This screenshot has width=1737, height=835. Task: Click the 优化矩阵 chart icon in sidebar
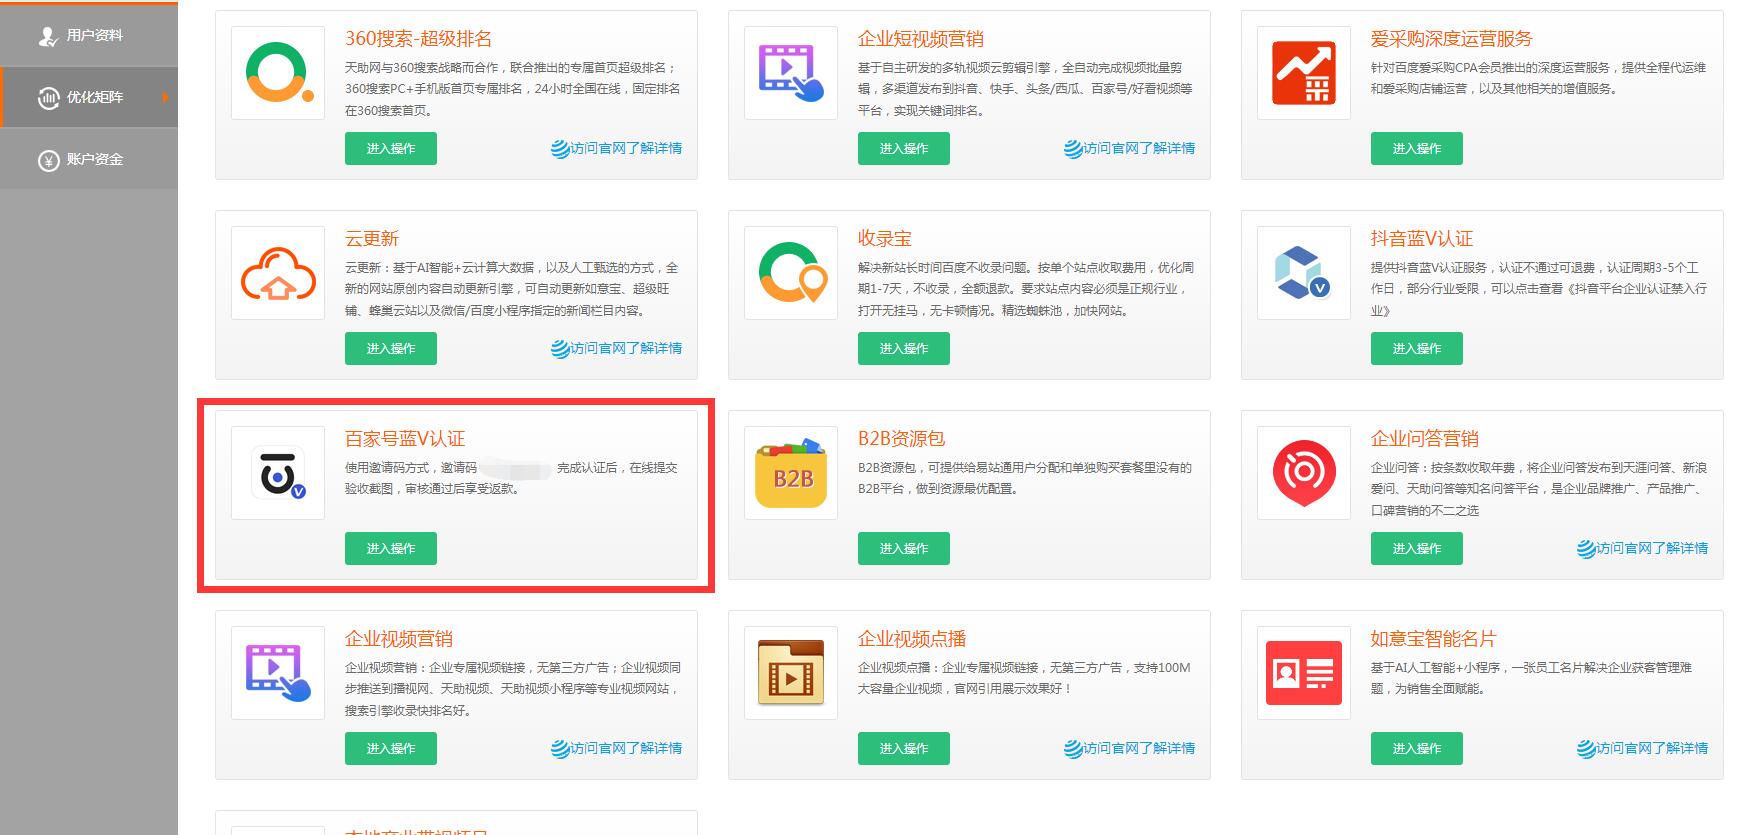(x=48, y=98)
